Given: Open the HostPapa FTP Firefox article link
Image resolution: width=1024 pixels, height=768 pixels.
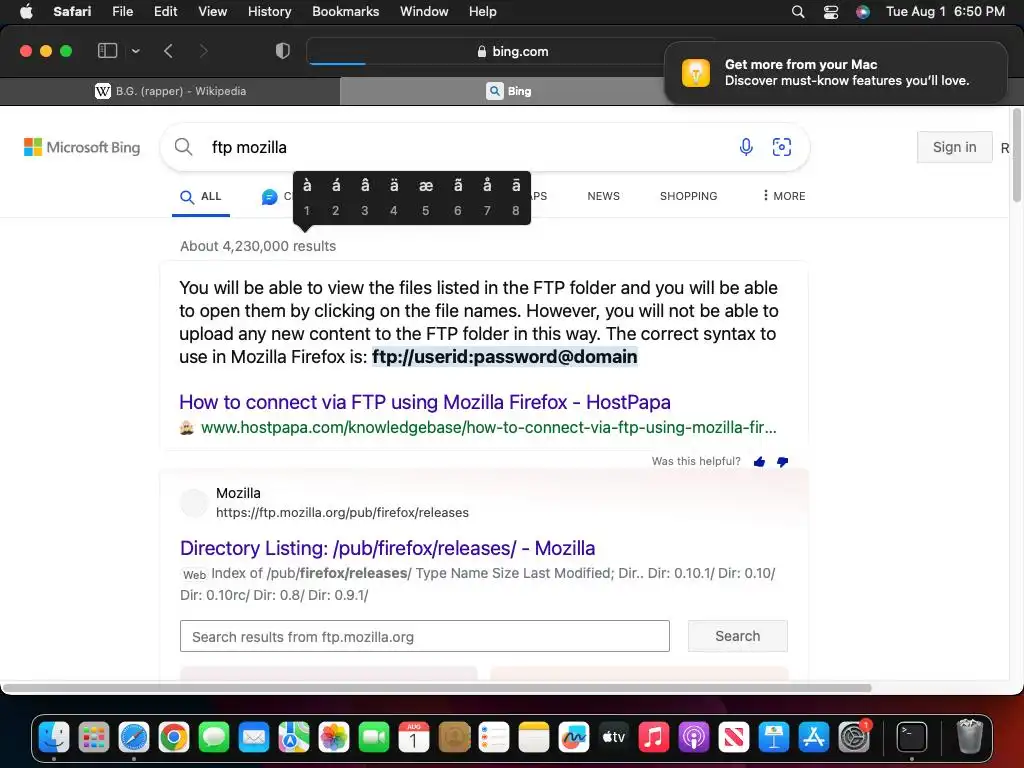Looking at the screenshot, I should pos(425,402).
